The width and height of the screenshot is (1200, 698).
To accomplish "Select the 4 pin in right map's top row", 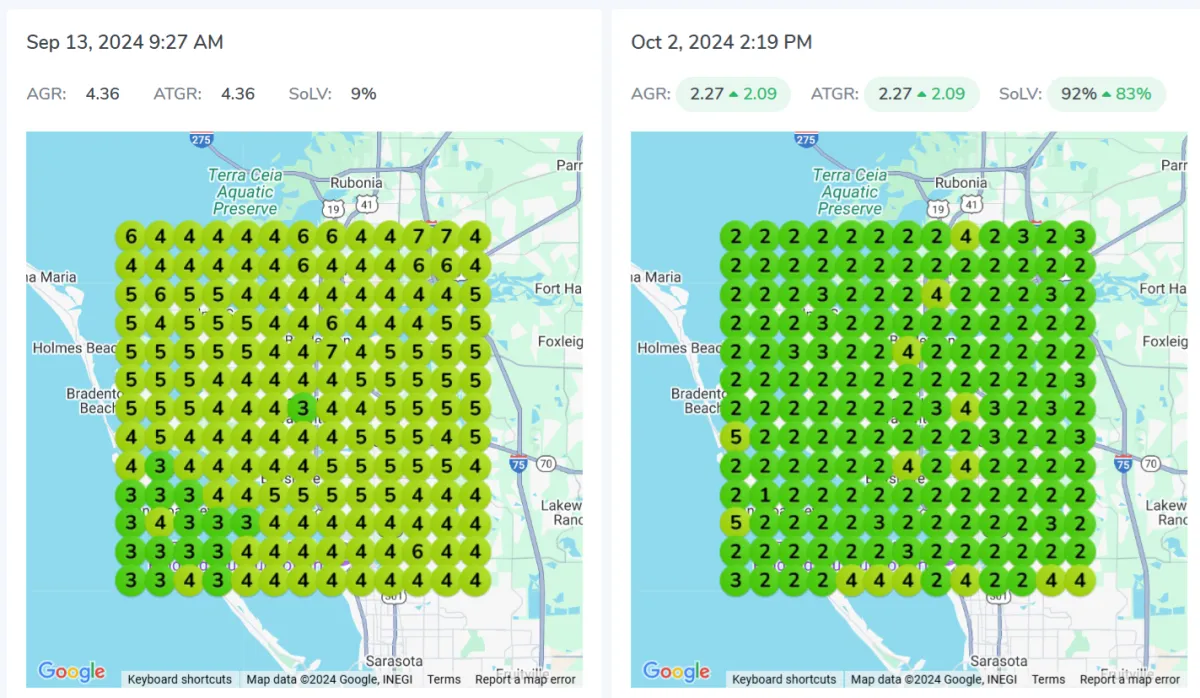I will pyautogui.click(x=964, y=237).
